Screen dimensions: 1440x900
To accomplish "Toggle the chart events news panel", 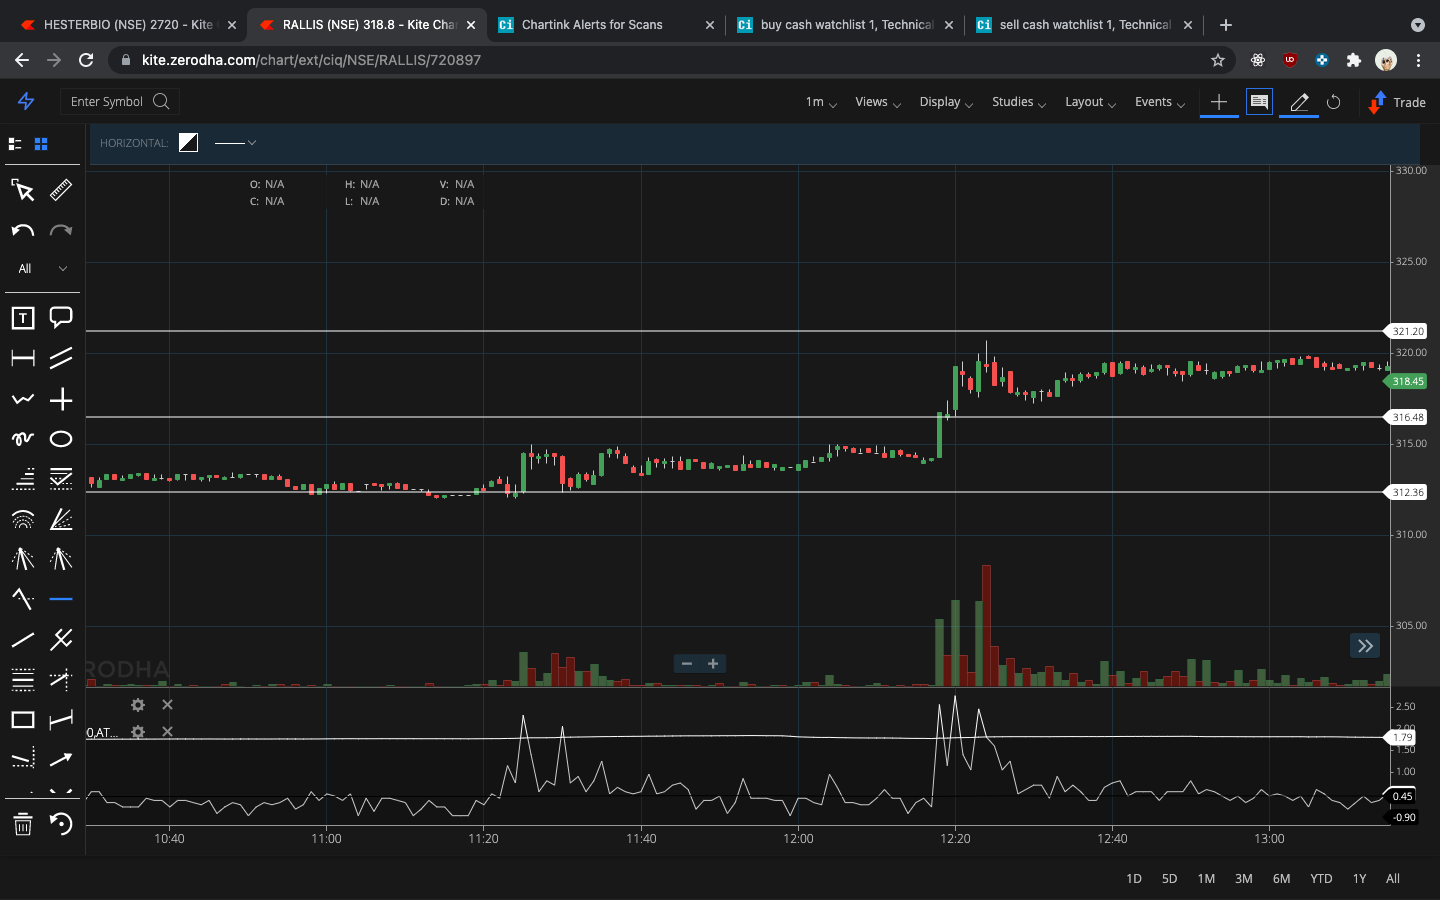I will point(1259,102).
